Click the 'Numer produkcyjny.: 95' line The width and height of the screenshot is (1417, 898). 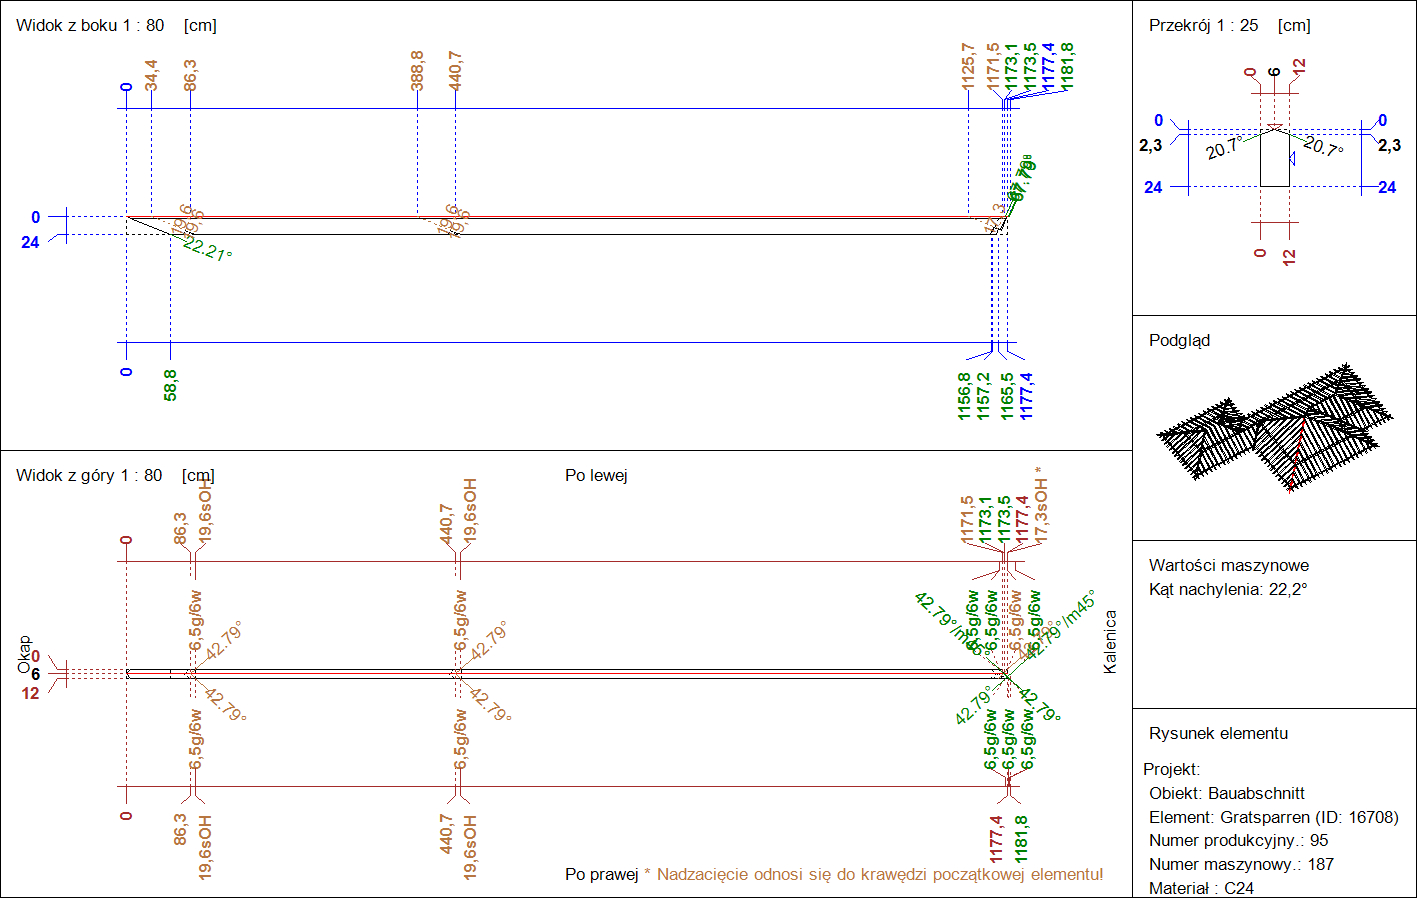(1238, 840)
